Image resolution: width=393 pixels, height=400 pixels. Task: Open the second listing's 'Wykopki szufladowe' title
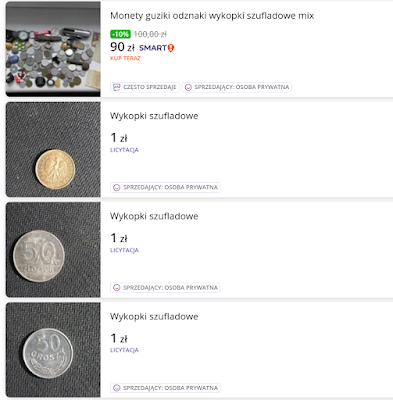pyautogui.click(x=154, y=116)
